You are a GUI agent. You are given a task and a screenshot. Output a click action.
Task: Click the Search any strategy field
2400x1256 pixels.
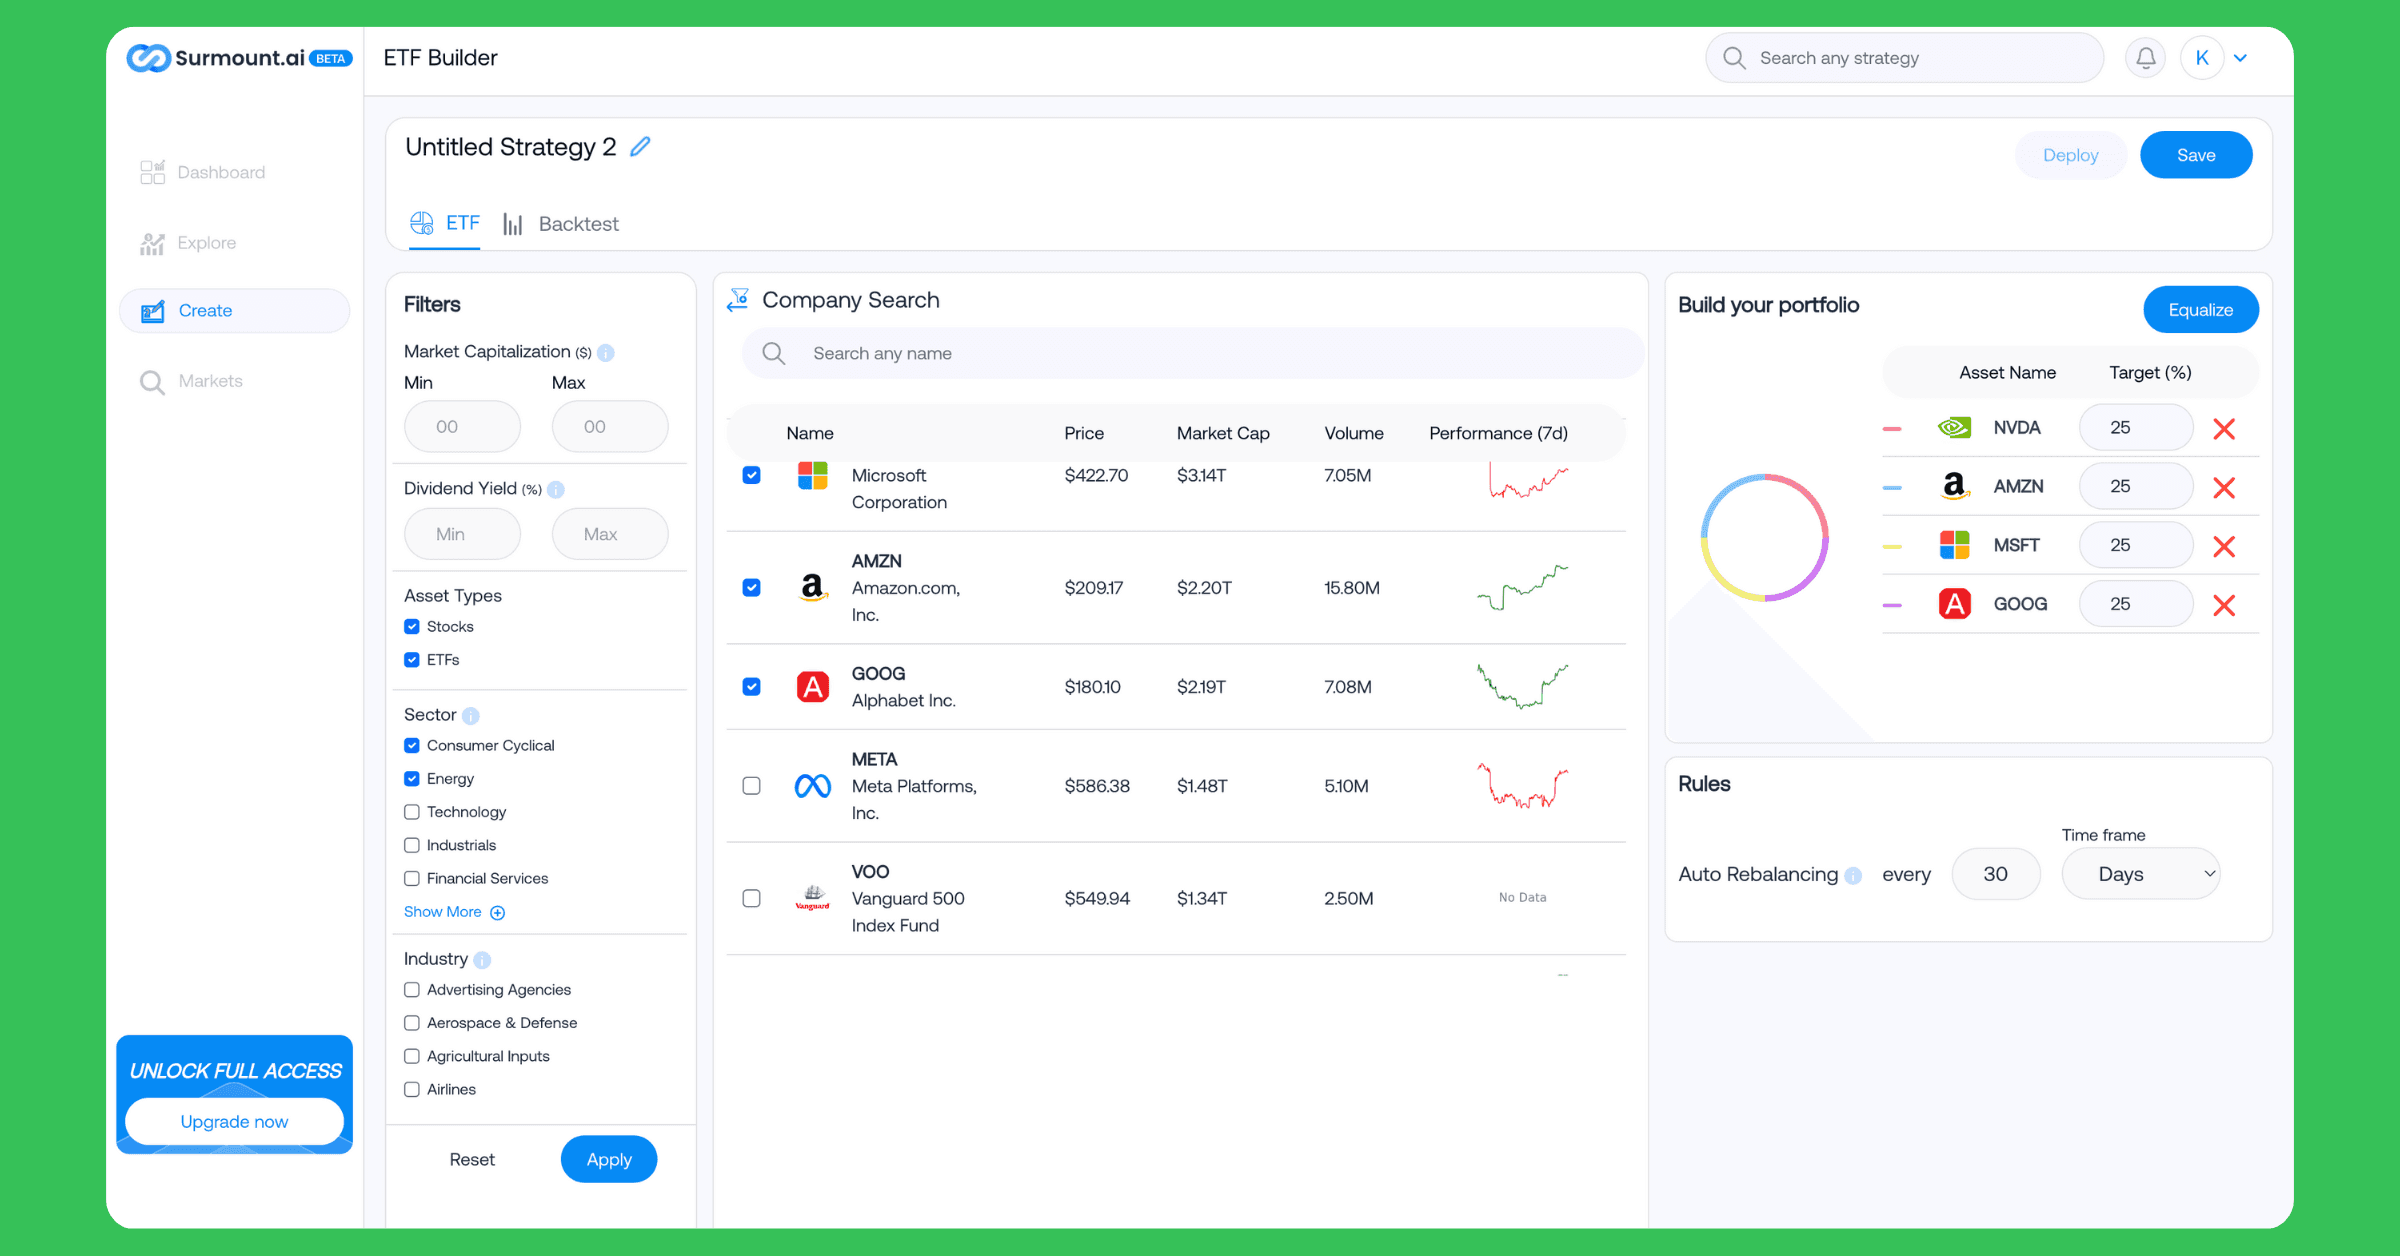click(1904, 58)
